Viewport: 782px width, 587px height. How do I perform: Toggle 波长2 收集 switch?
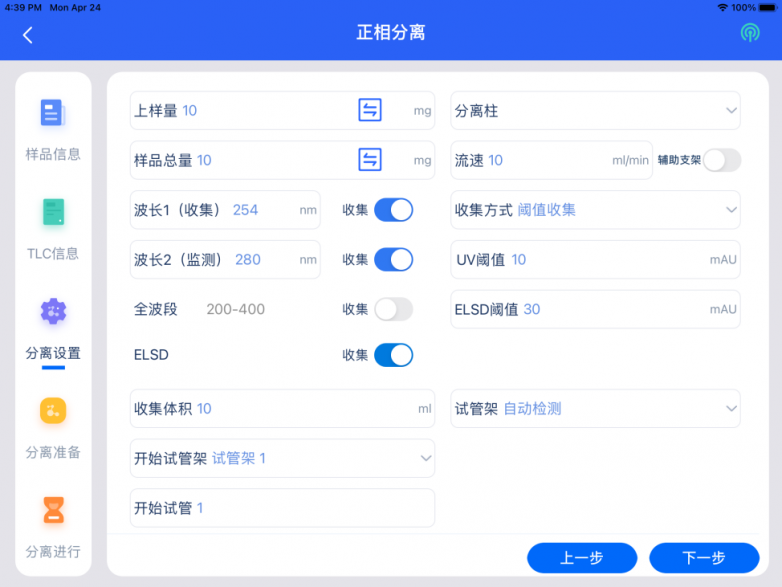pos(393,259)
